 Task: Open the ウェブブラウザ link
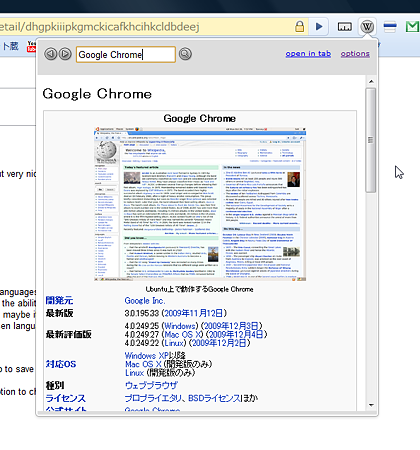[x=151, y=386]
